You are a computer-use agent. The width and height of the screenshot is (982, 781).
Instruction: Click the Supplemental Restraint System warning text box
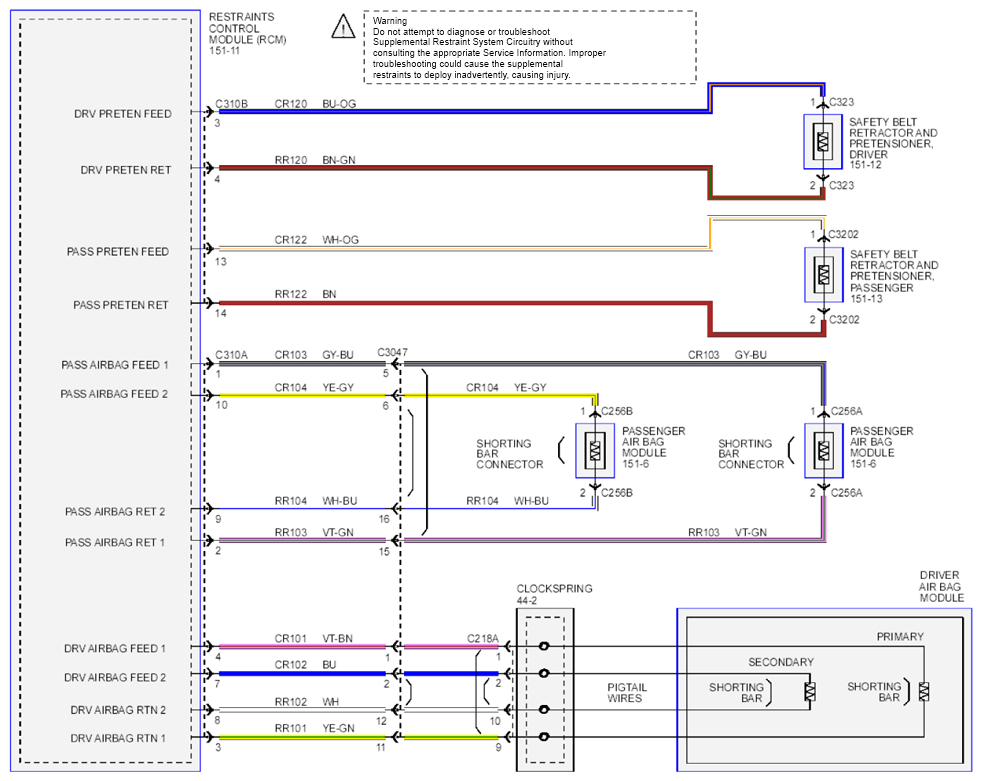(530, 47)
